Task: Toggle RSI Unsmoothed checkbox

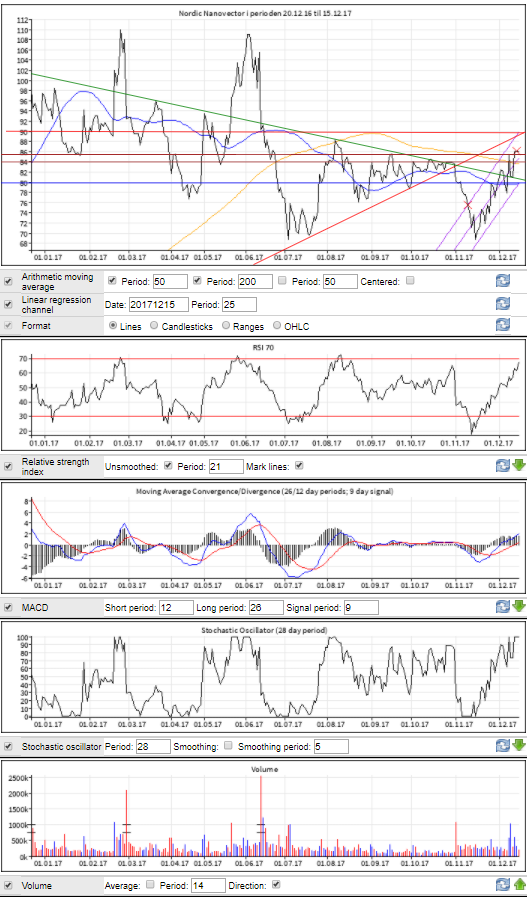Action: click(x=168, y=466)
